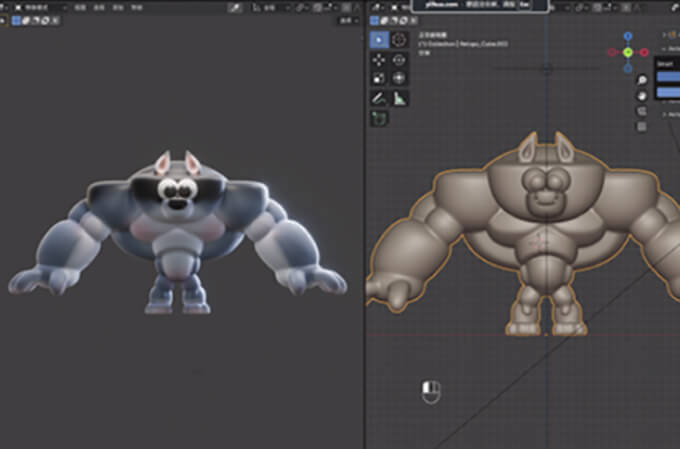Pick the Rotate tool in the toolbar
680x449 pixels.
tap(399, 60)
